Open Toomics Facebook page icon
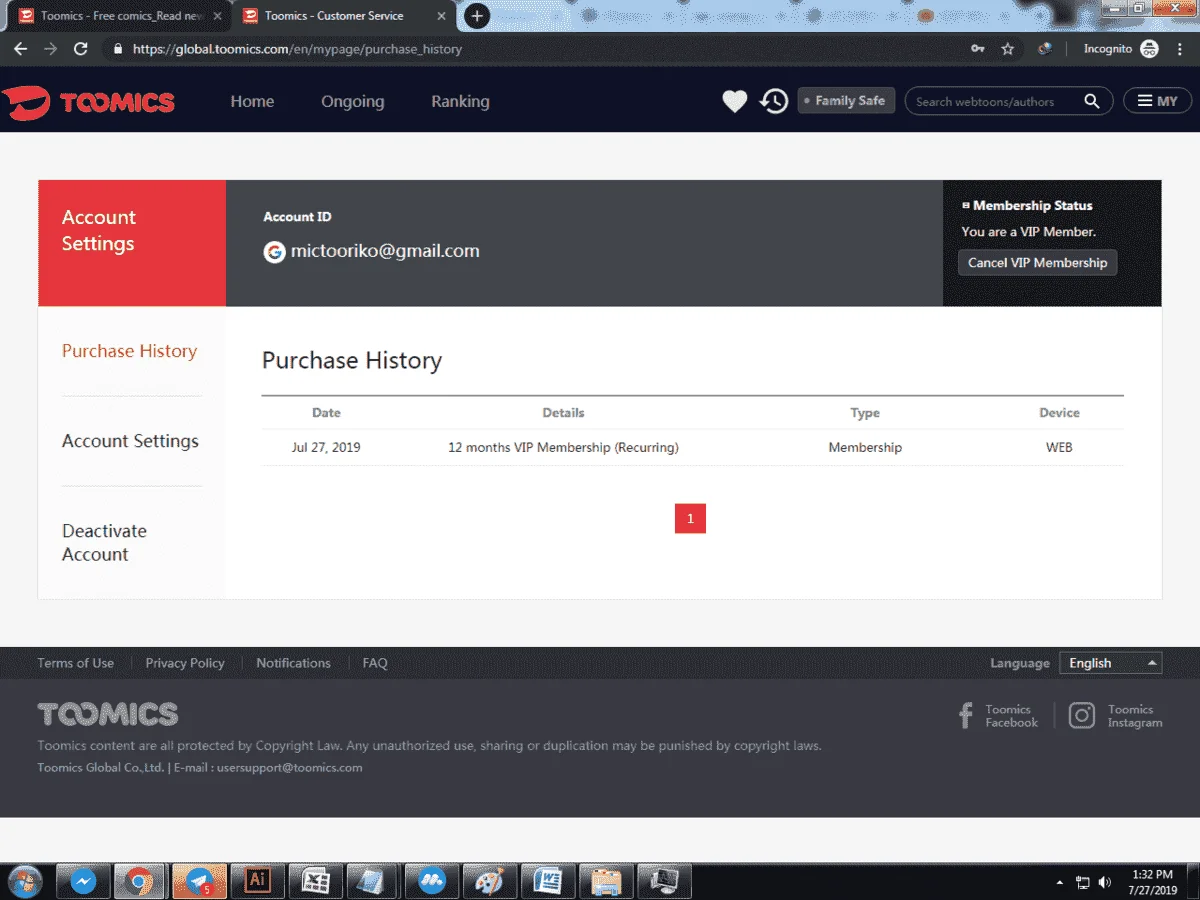The image size is (1200, 900). tap(966, 715)
